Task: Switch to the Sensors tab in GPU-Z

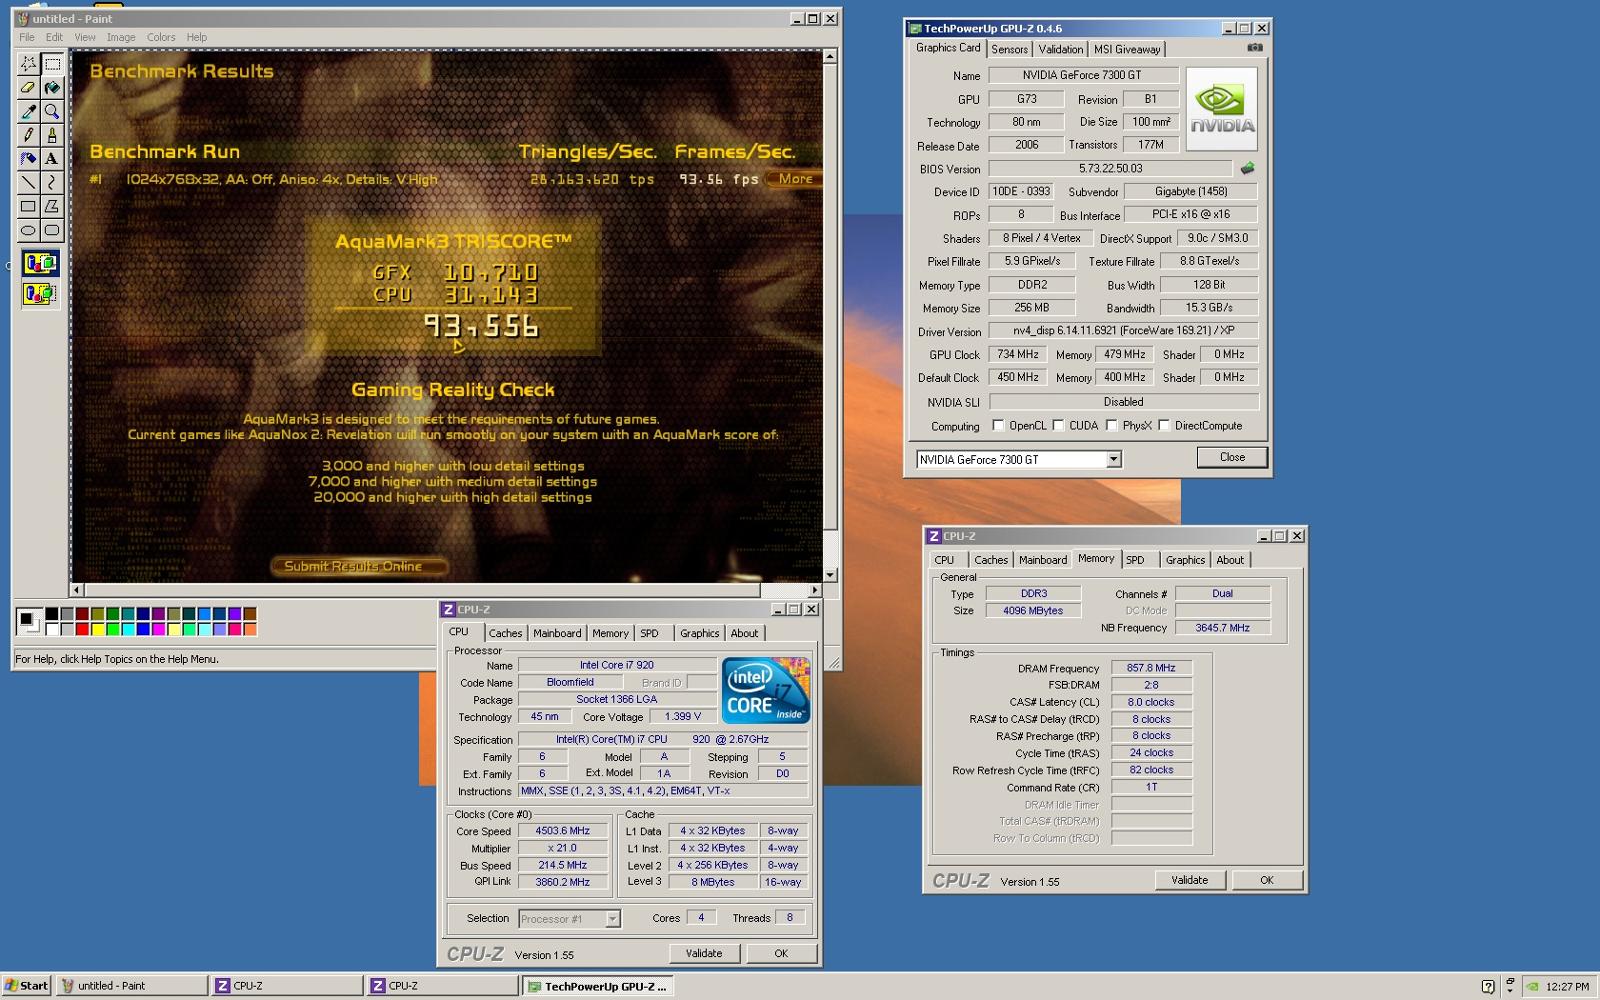Action: (x=1009, y=49)
